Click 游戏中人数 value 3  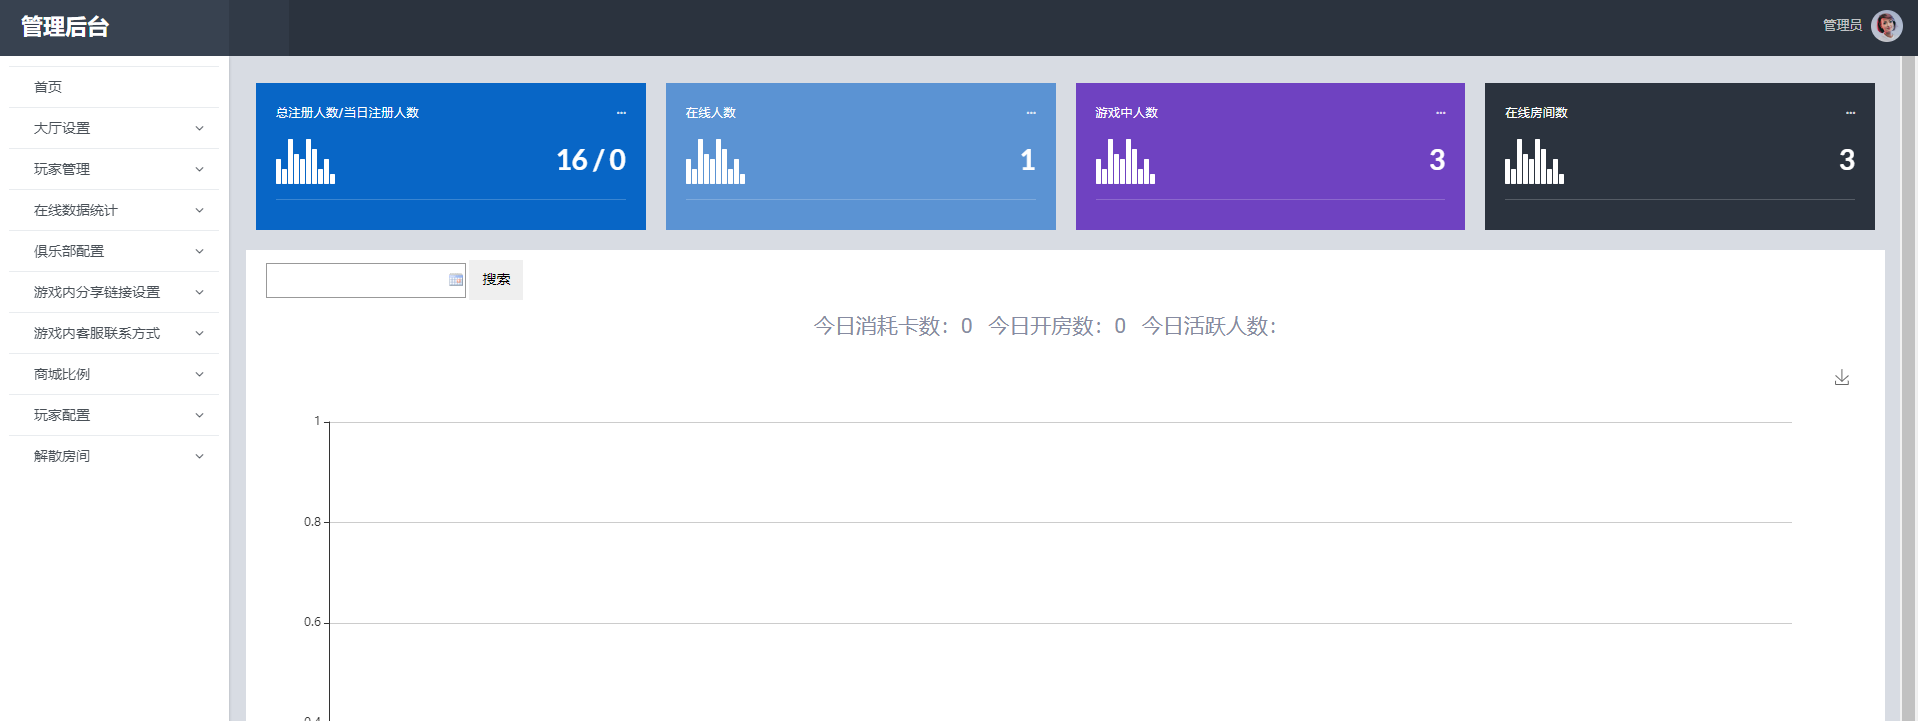1437,160
